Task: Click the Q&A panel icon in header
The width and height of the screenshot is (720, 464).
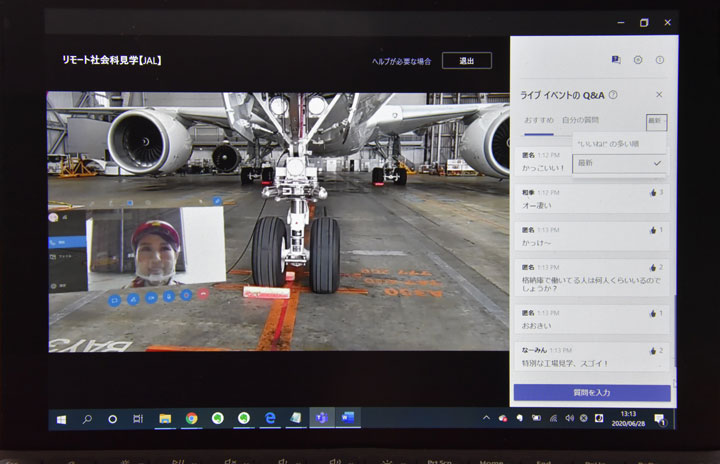Action: [616, 60]
